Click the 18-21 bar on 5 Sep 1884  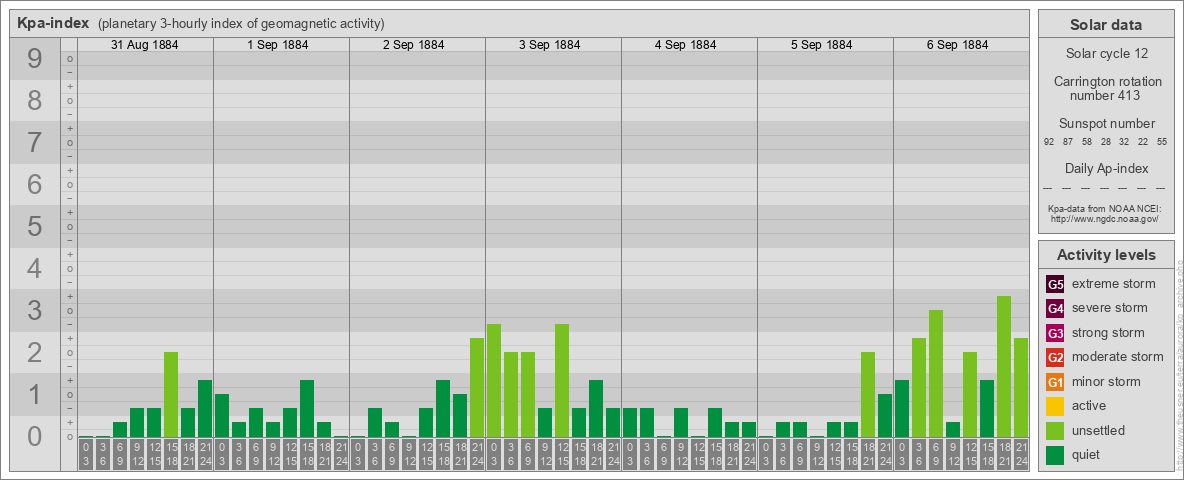coord(868,395)
